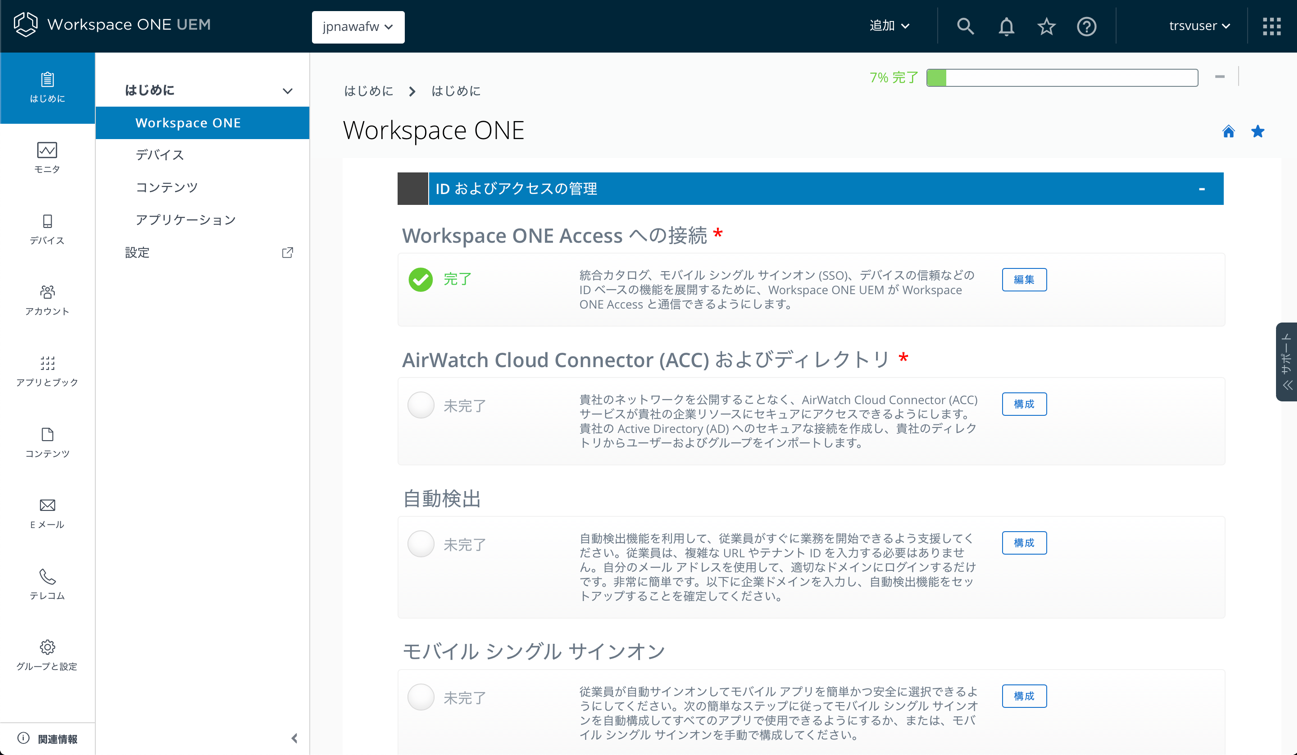1297x755 pixels.
Task: Click the blue star bookmark icon
Action: pos(1258,132)
